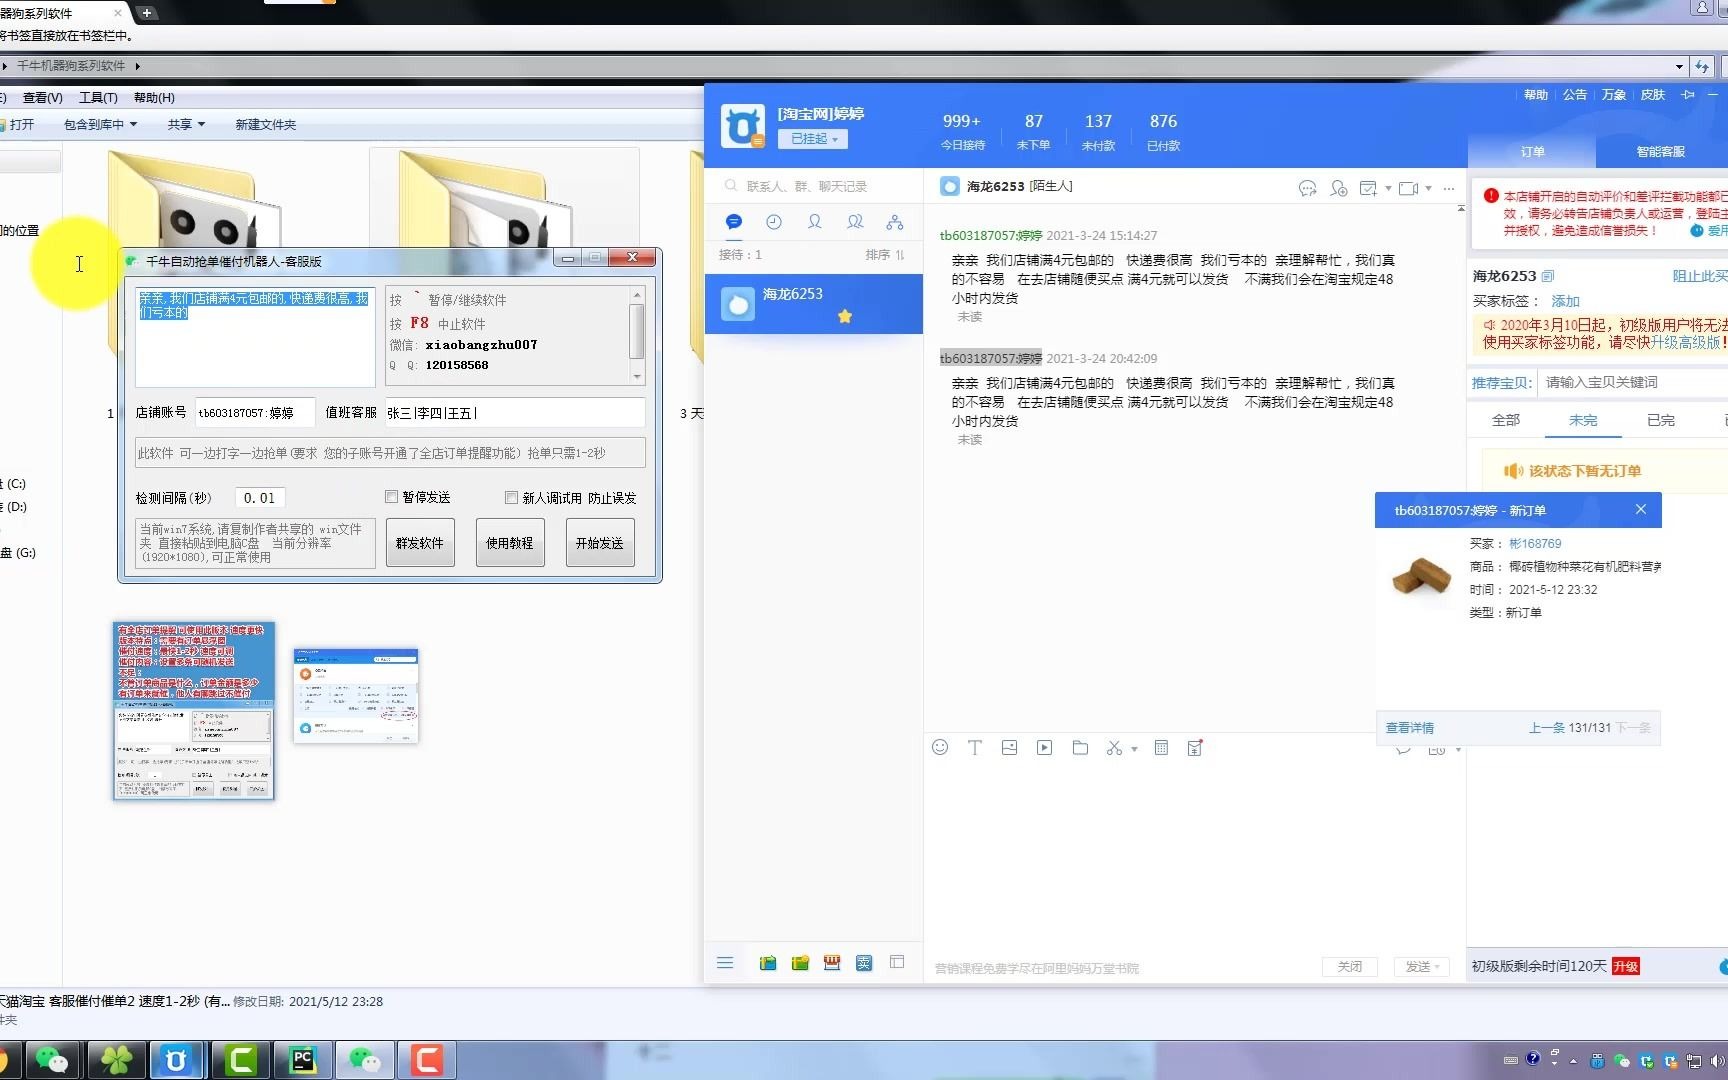Enable 新人调试用 防止误发 checkbox
1728x1080 pixels.
coord(512,497)
